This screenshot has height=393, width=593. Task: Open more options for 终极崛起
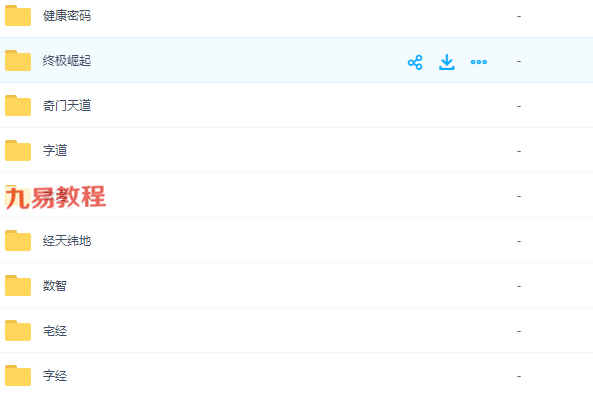point(478,62)
